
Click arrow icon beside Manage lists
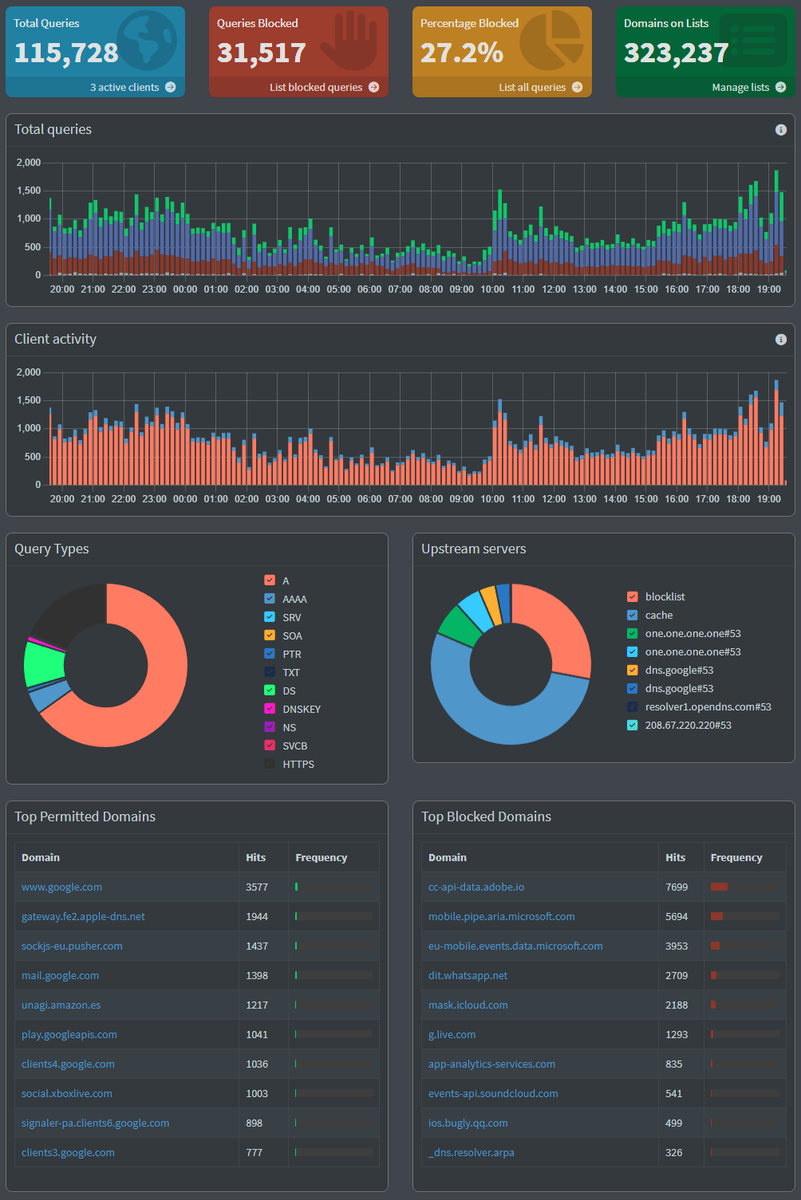781,87
